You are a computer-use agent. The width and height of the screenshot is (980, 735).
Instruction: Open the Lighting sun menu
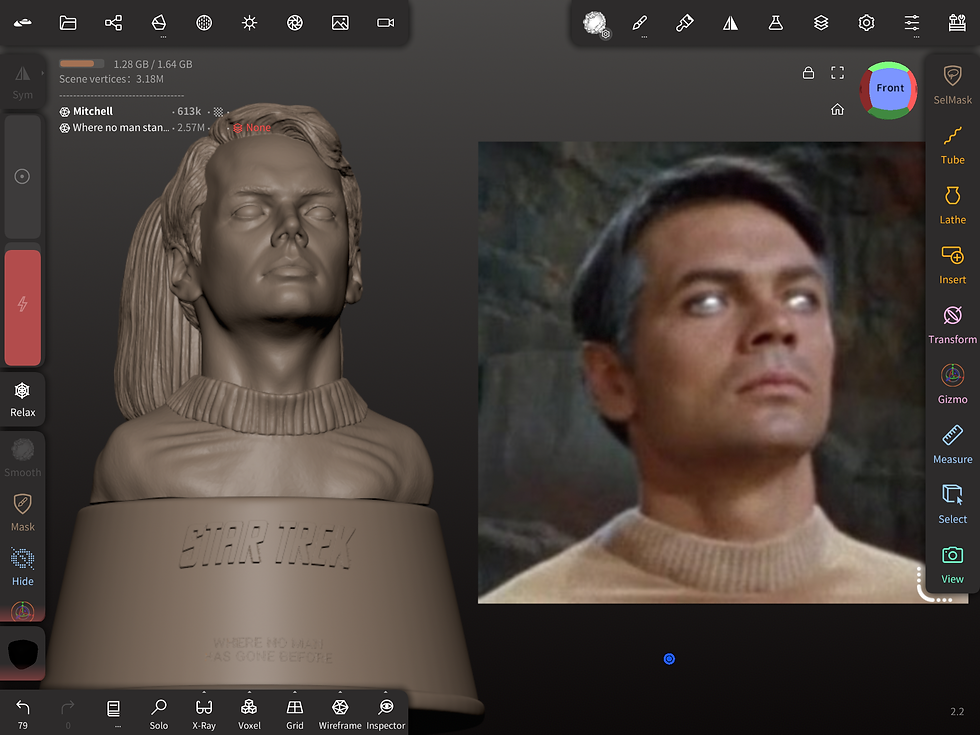coord(249,23)
